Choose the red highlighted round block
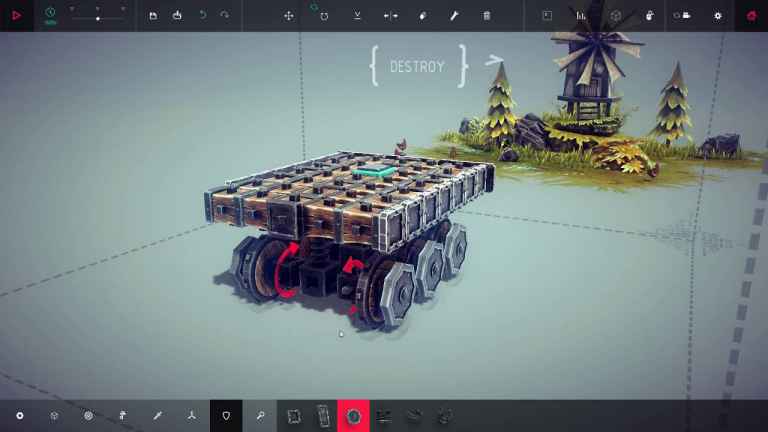This screenshot has height=432, width=768. coord(353,415)
